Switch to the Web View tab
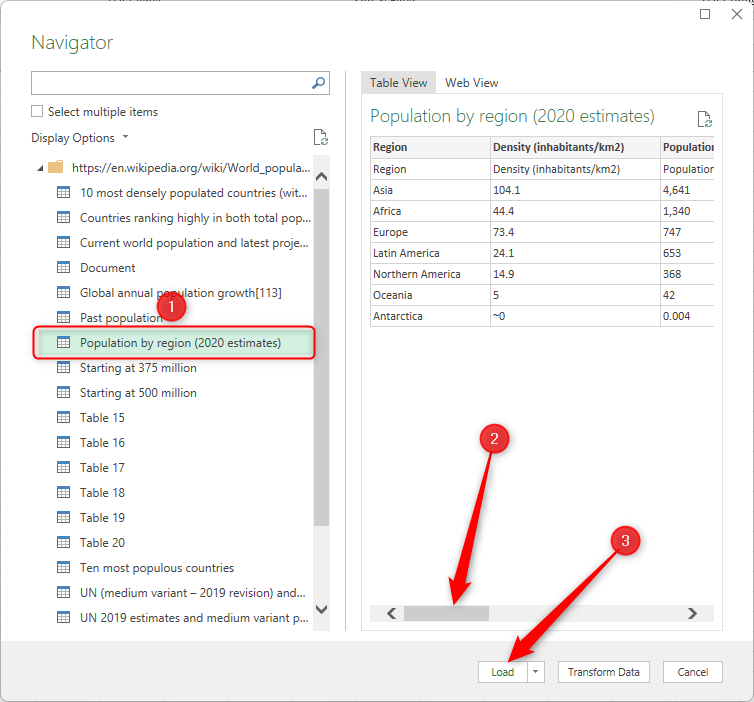This screenshot has width=754, height=702. 471,83
